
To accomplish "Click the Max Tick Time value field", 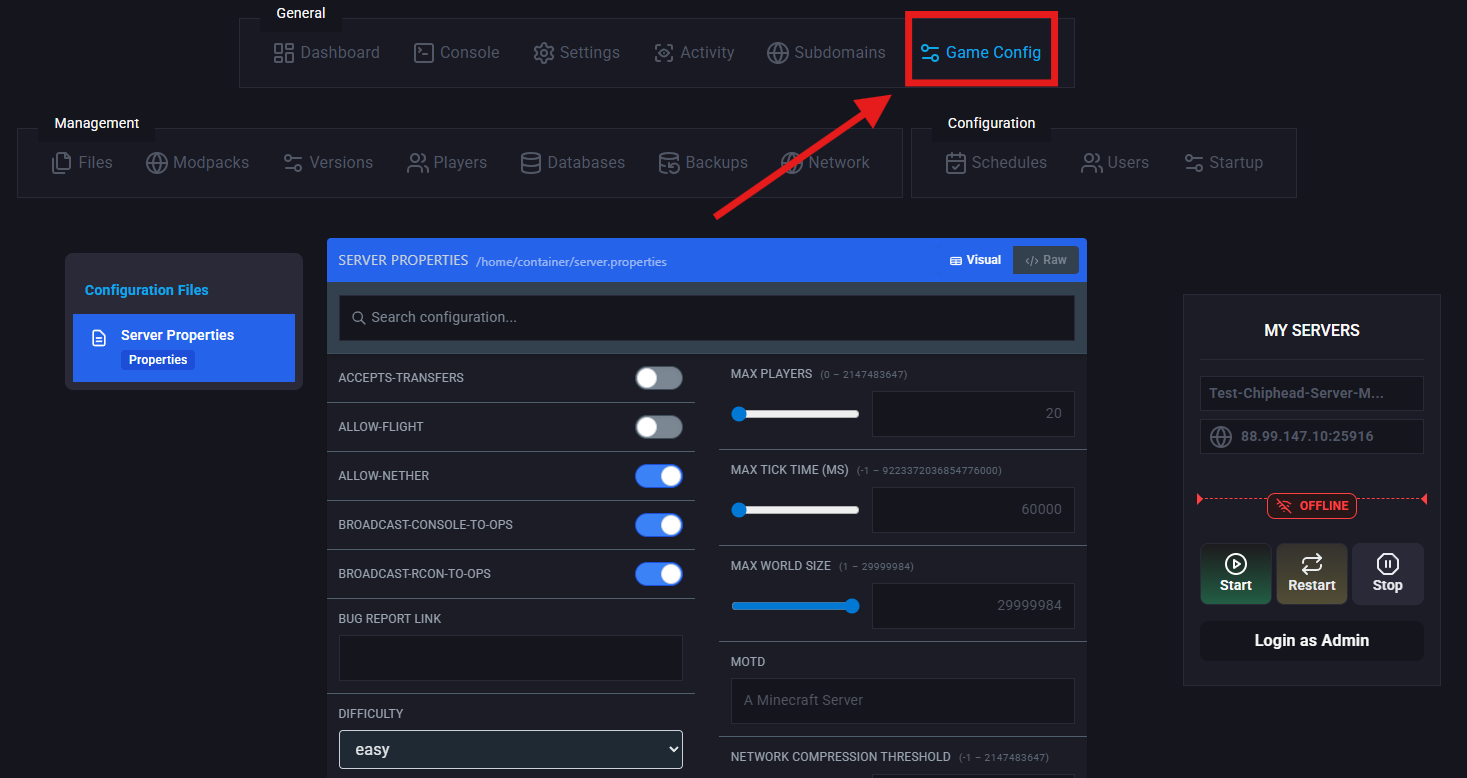I will click(x=974, y=510).
